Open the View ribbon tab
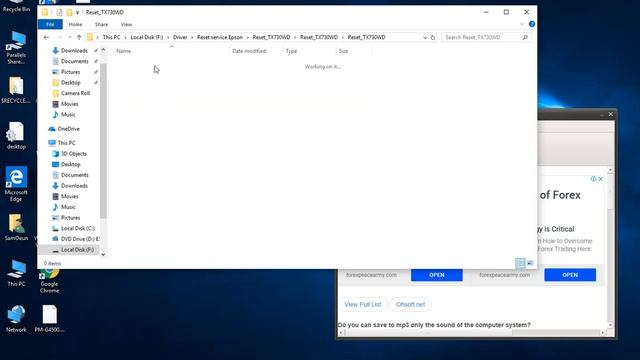640x360 pixels. pyautogui.click(x=126, y=24)
